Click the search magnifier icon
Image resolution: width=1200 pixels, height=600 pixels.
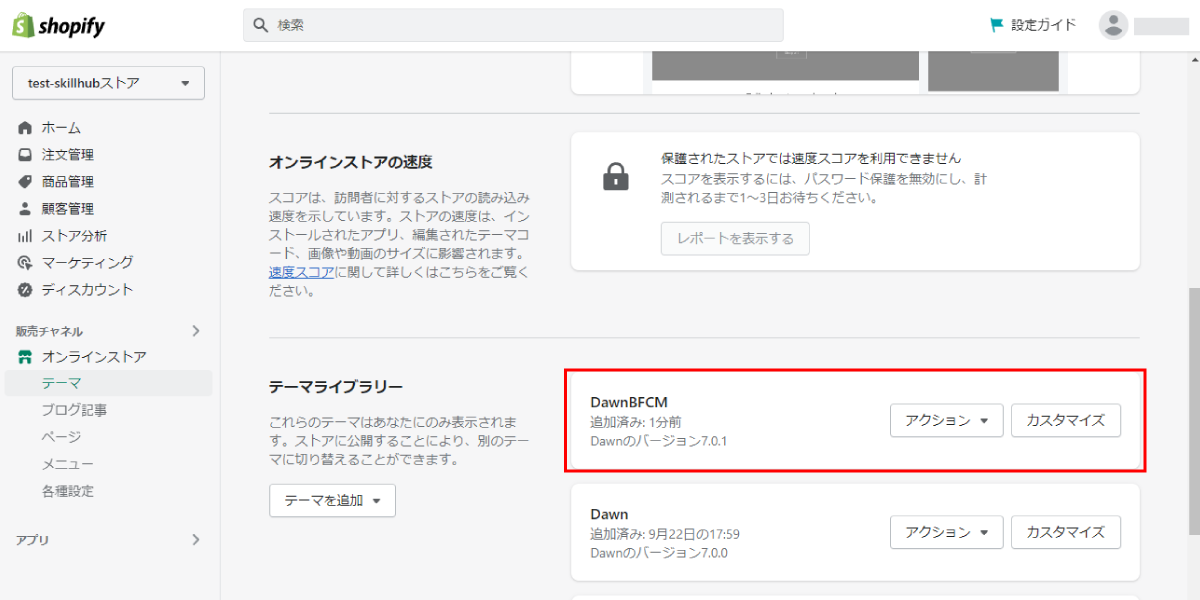(x=261, y=25)
